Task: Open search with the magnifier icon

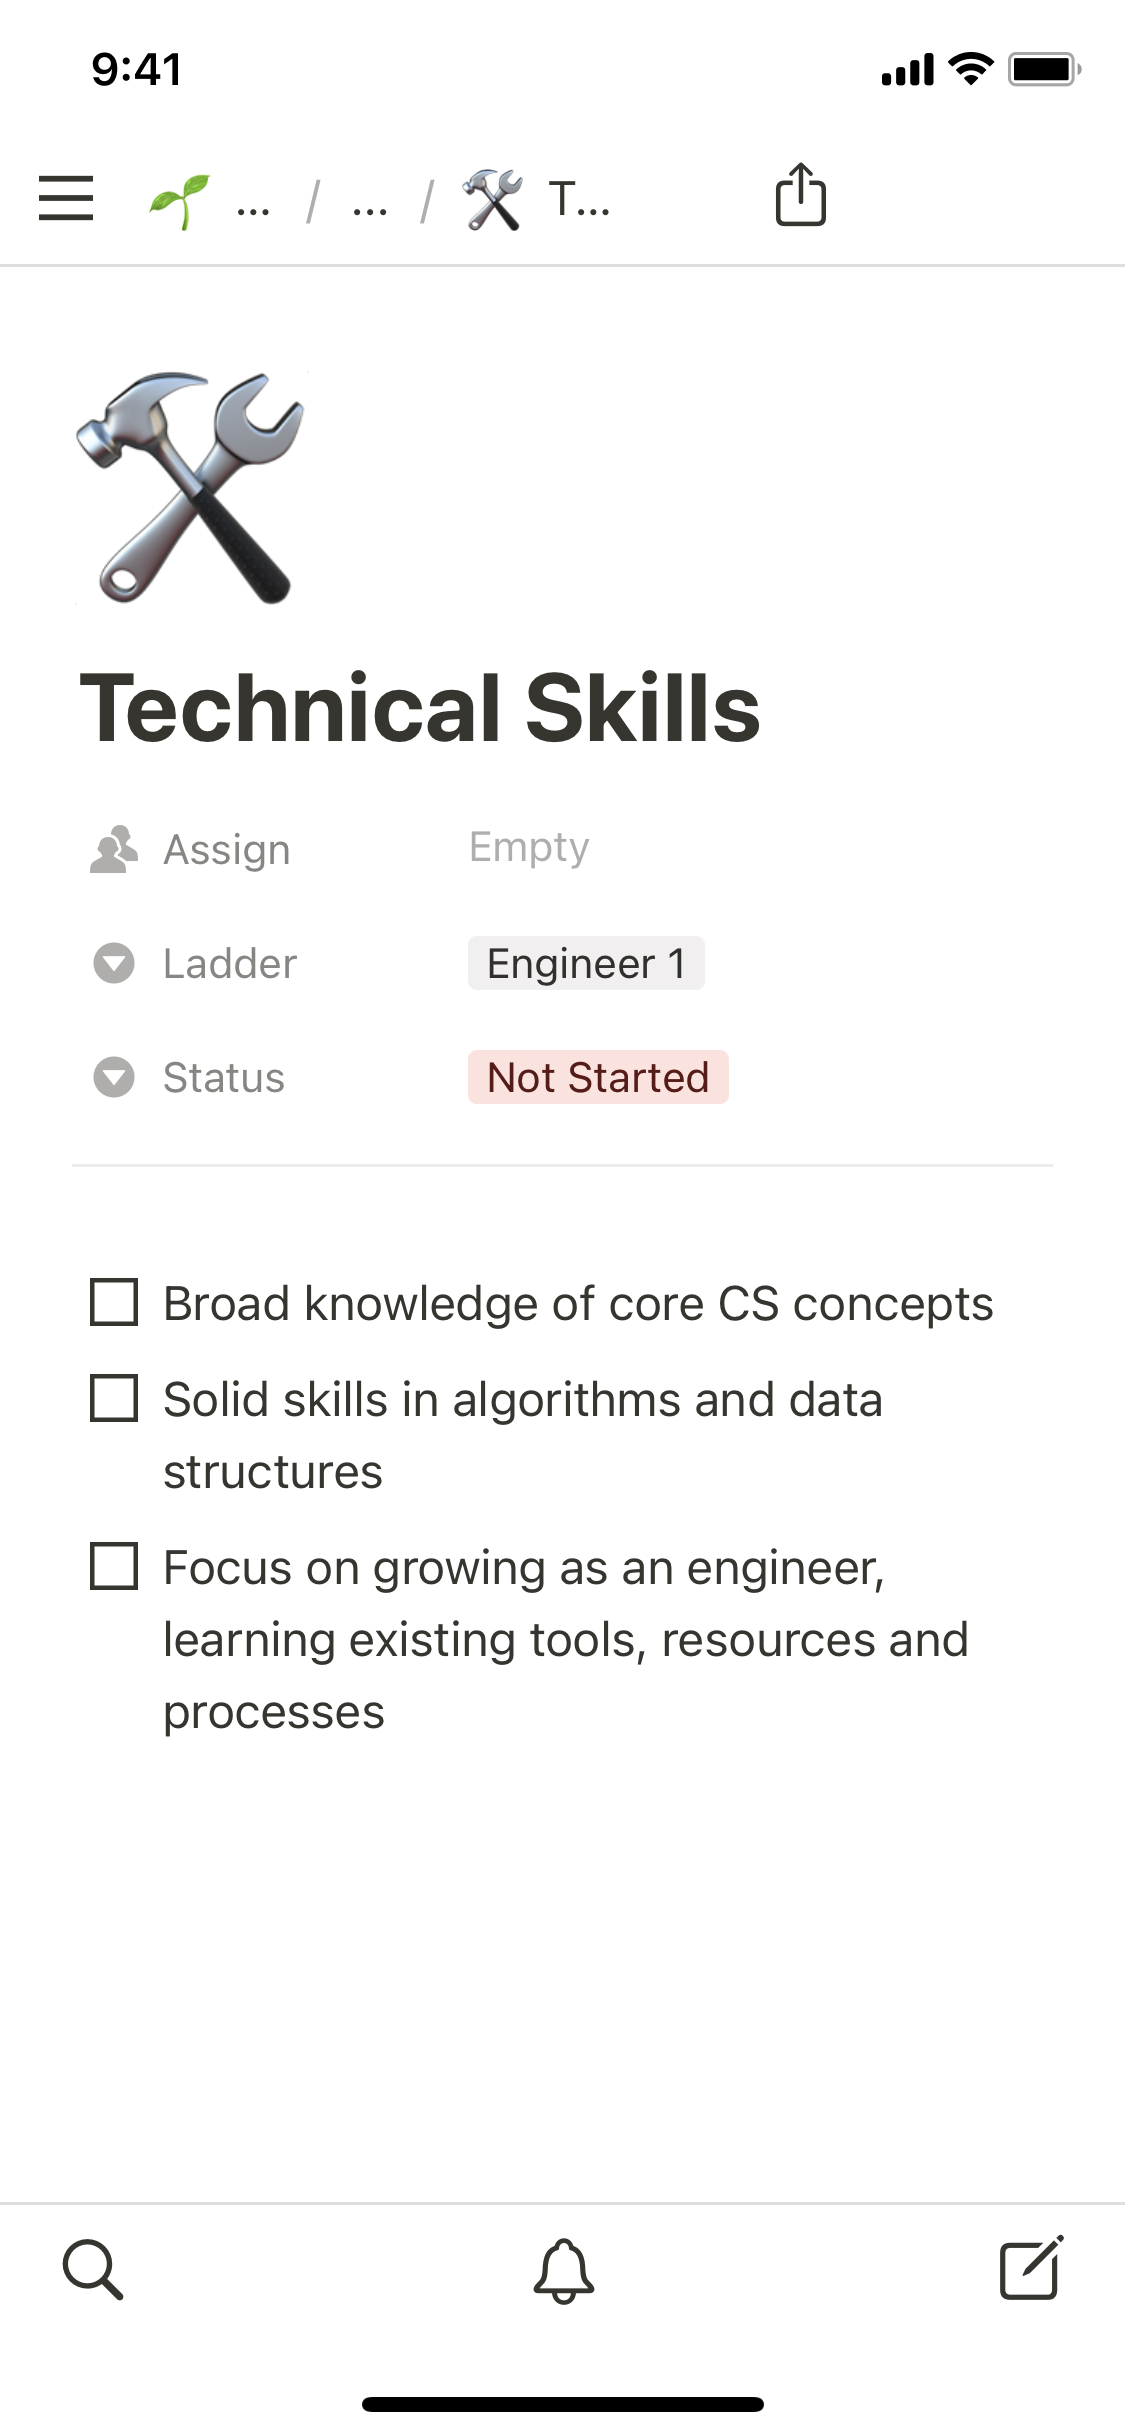Action: tap(93, 2270)
